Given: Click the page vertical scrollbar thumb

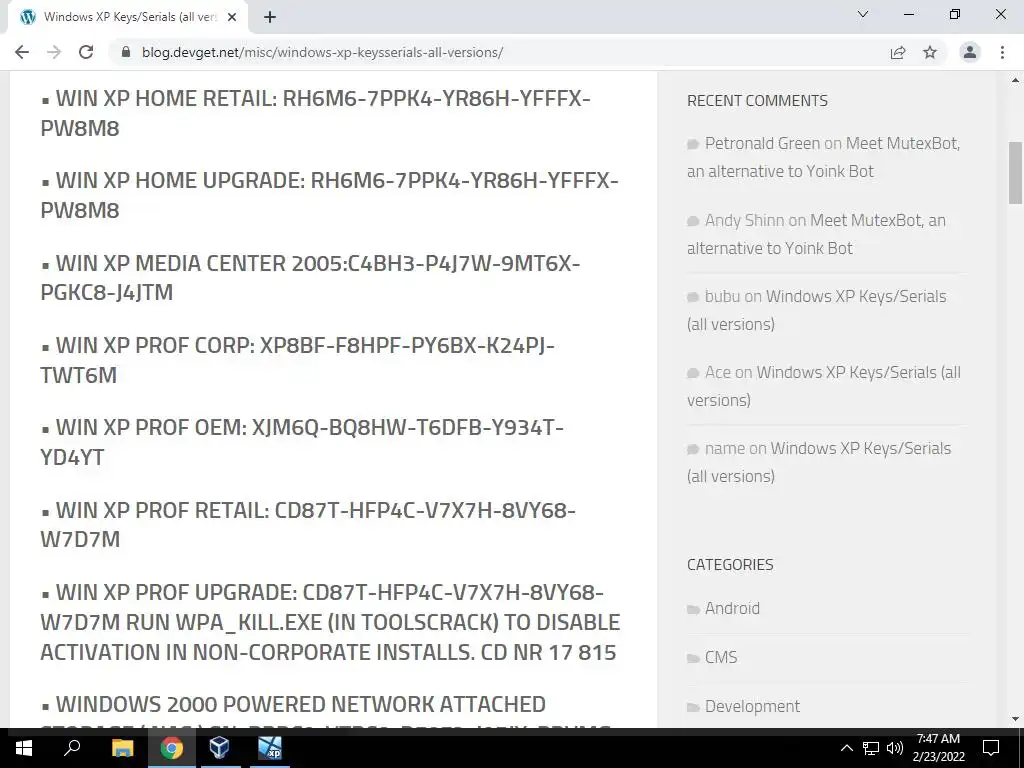Looking at the screenshot, I should pyautogui.click(x=1016, y=172).
